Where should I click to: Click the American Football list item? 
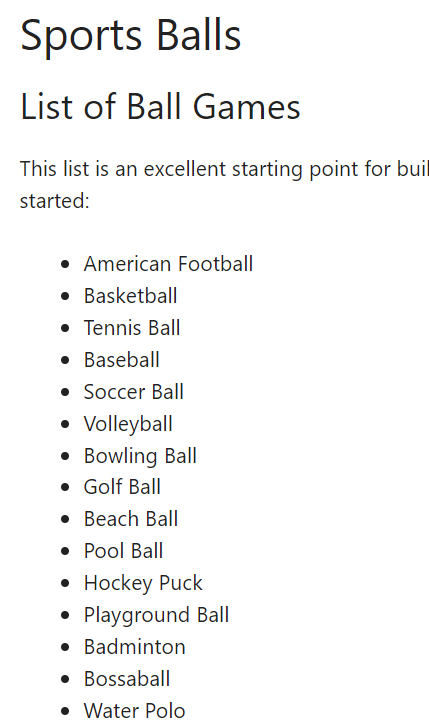pos(168,264)
